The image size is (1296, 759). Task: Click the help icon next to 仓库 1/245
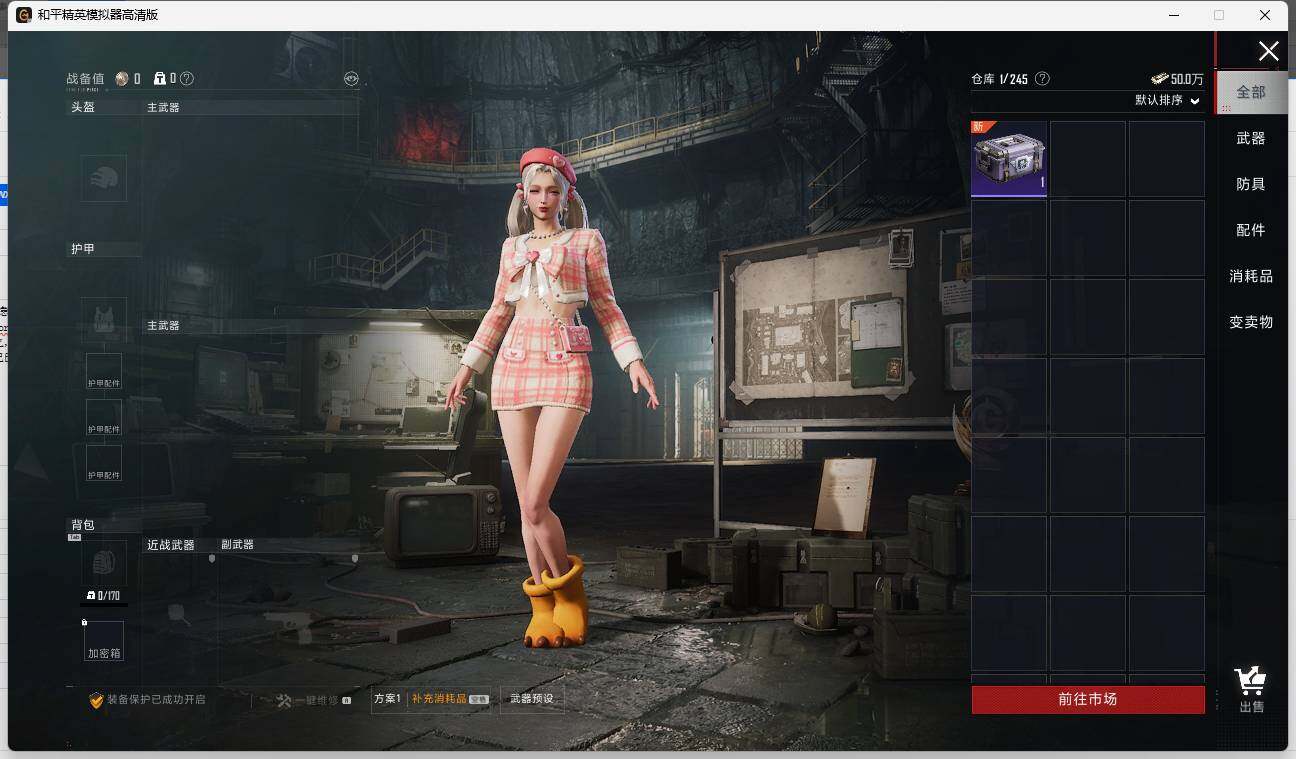click(x=1042, y=79)
